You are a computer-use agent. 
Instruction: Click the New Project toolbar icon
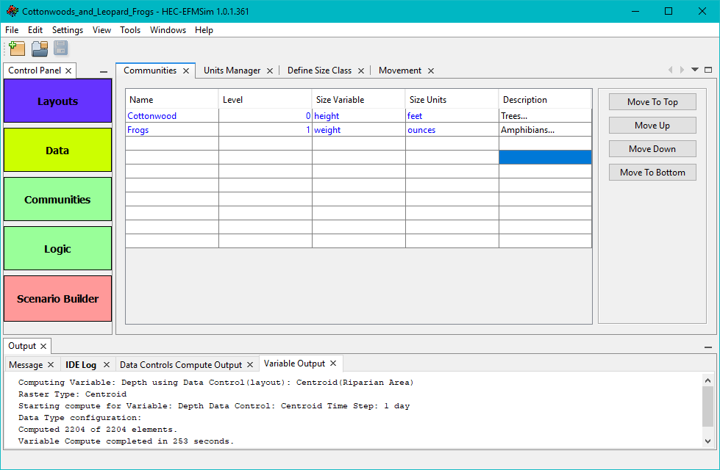click(16, 48)
